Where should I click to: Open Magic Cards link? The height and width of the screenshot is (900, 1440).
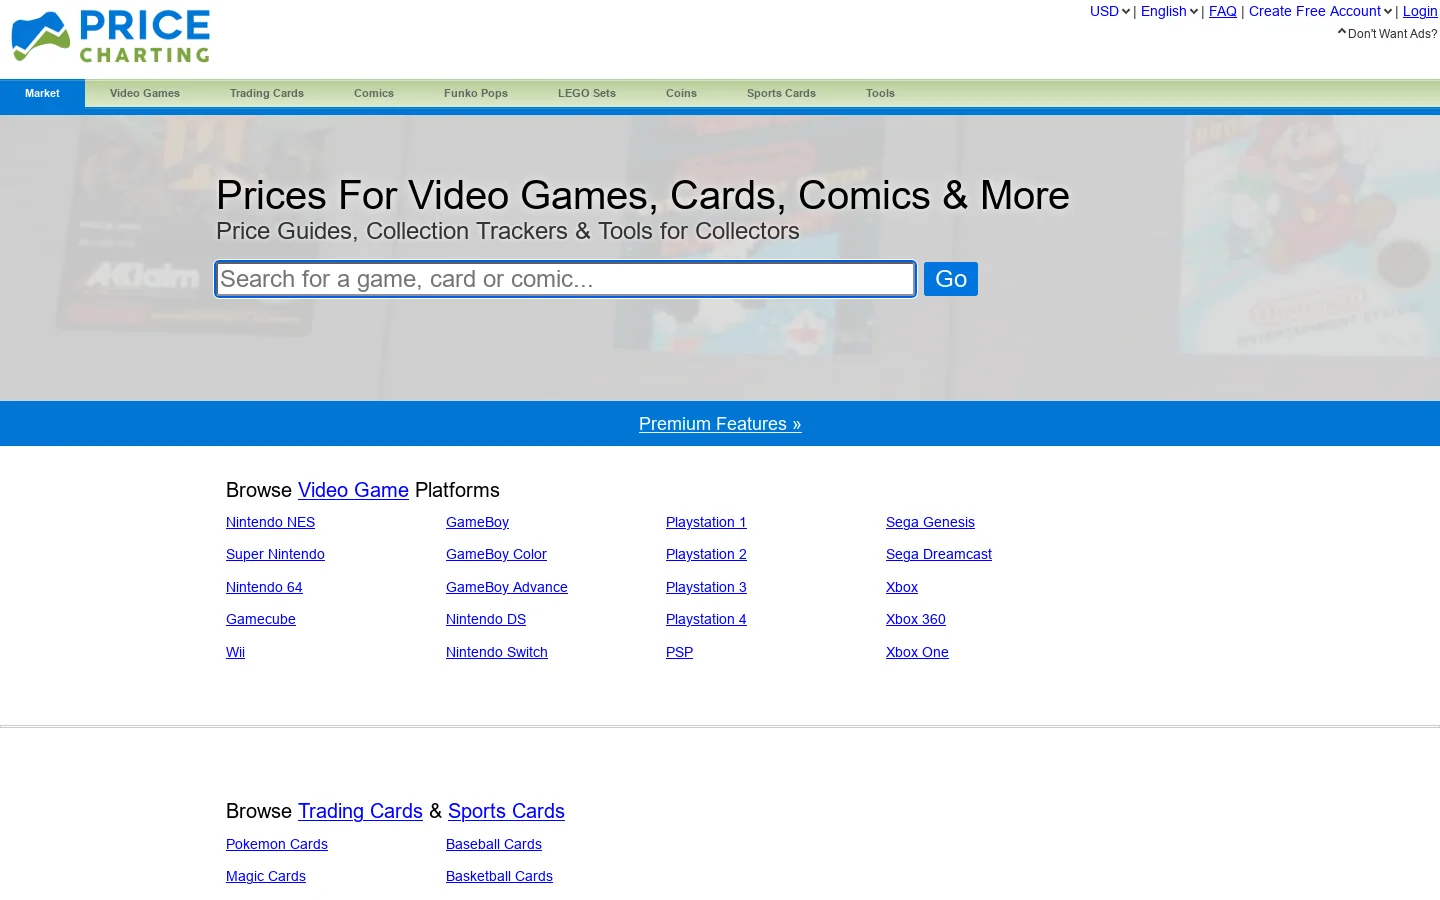click(266, 876)
